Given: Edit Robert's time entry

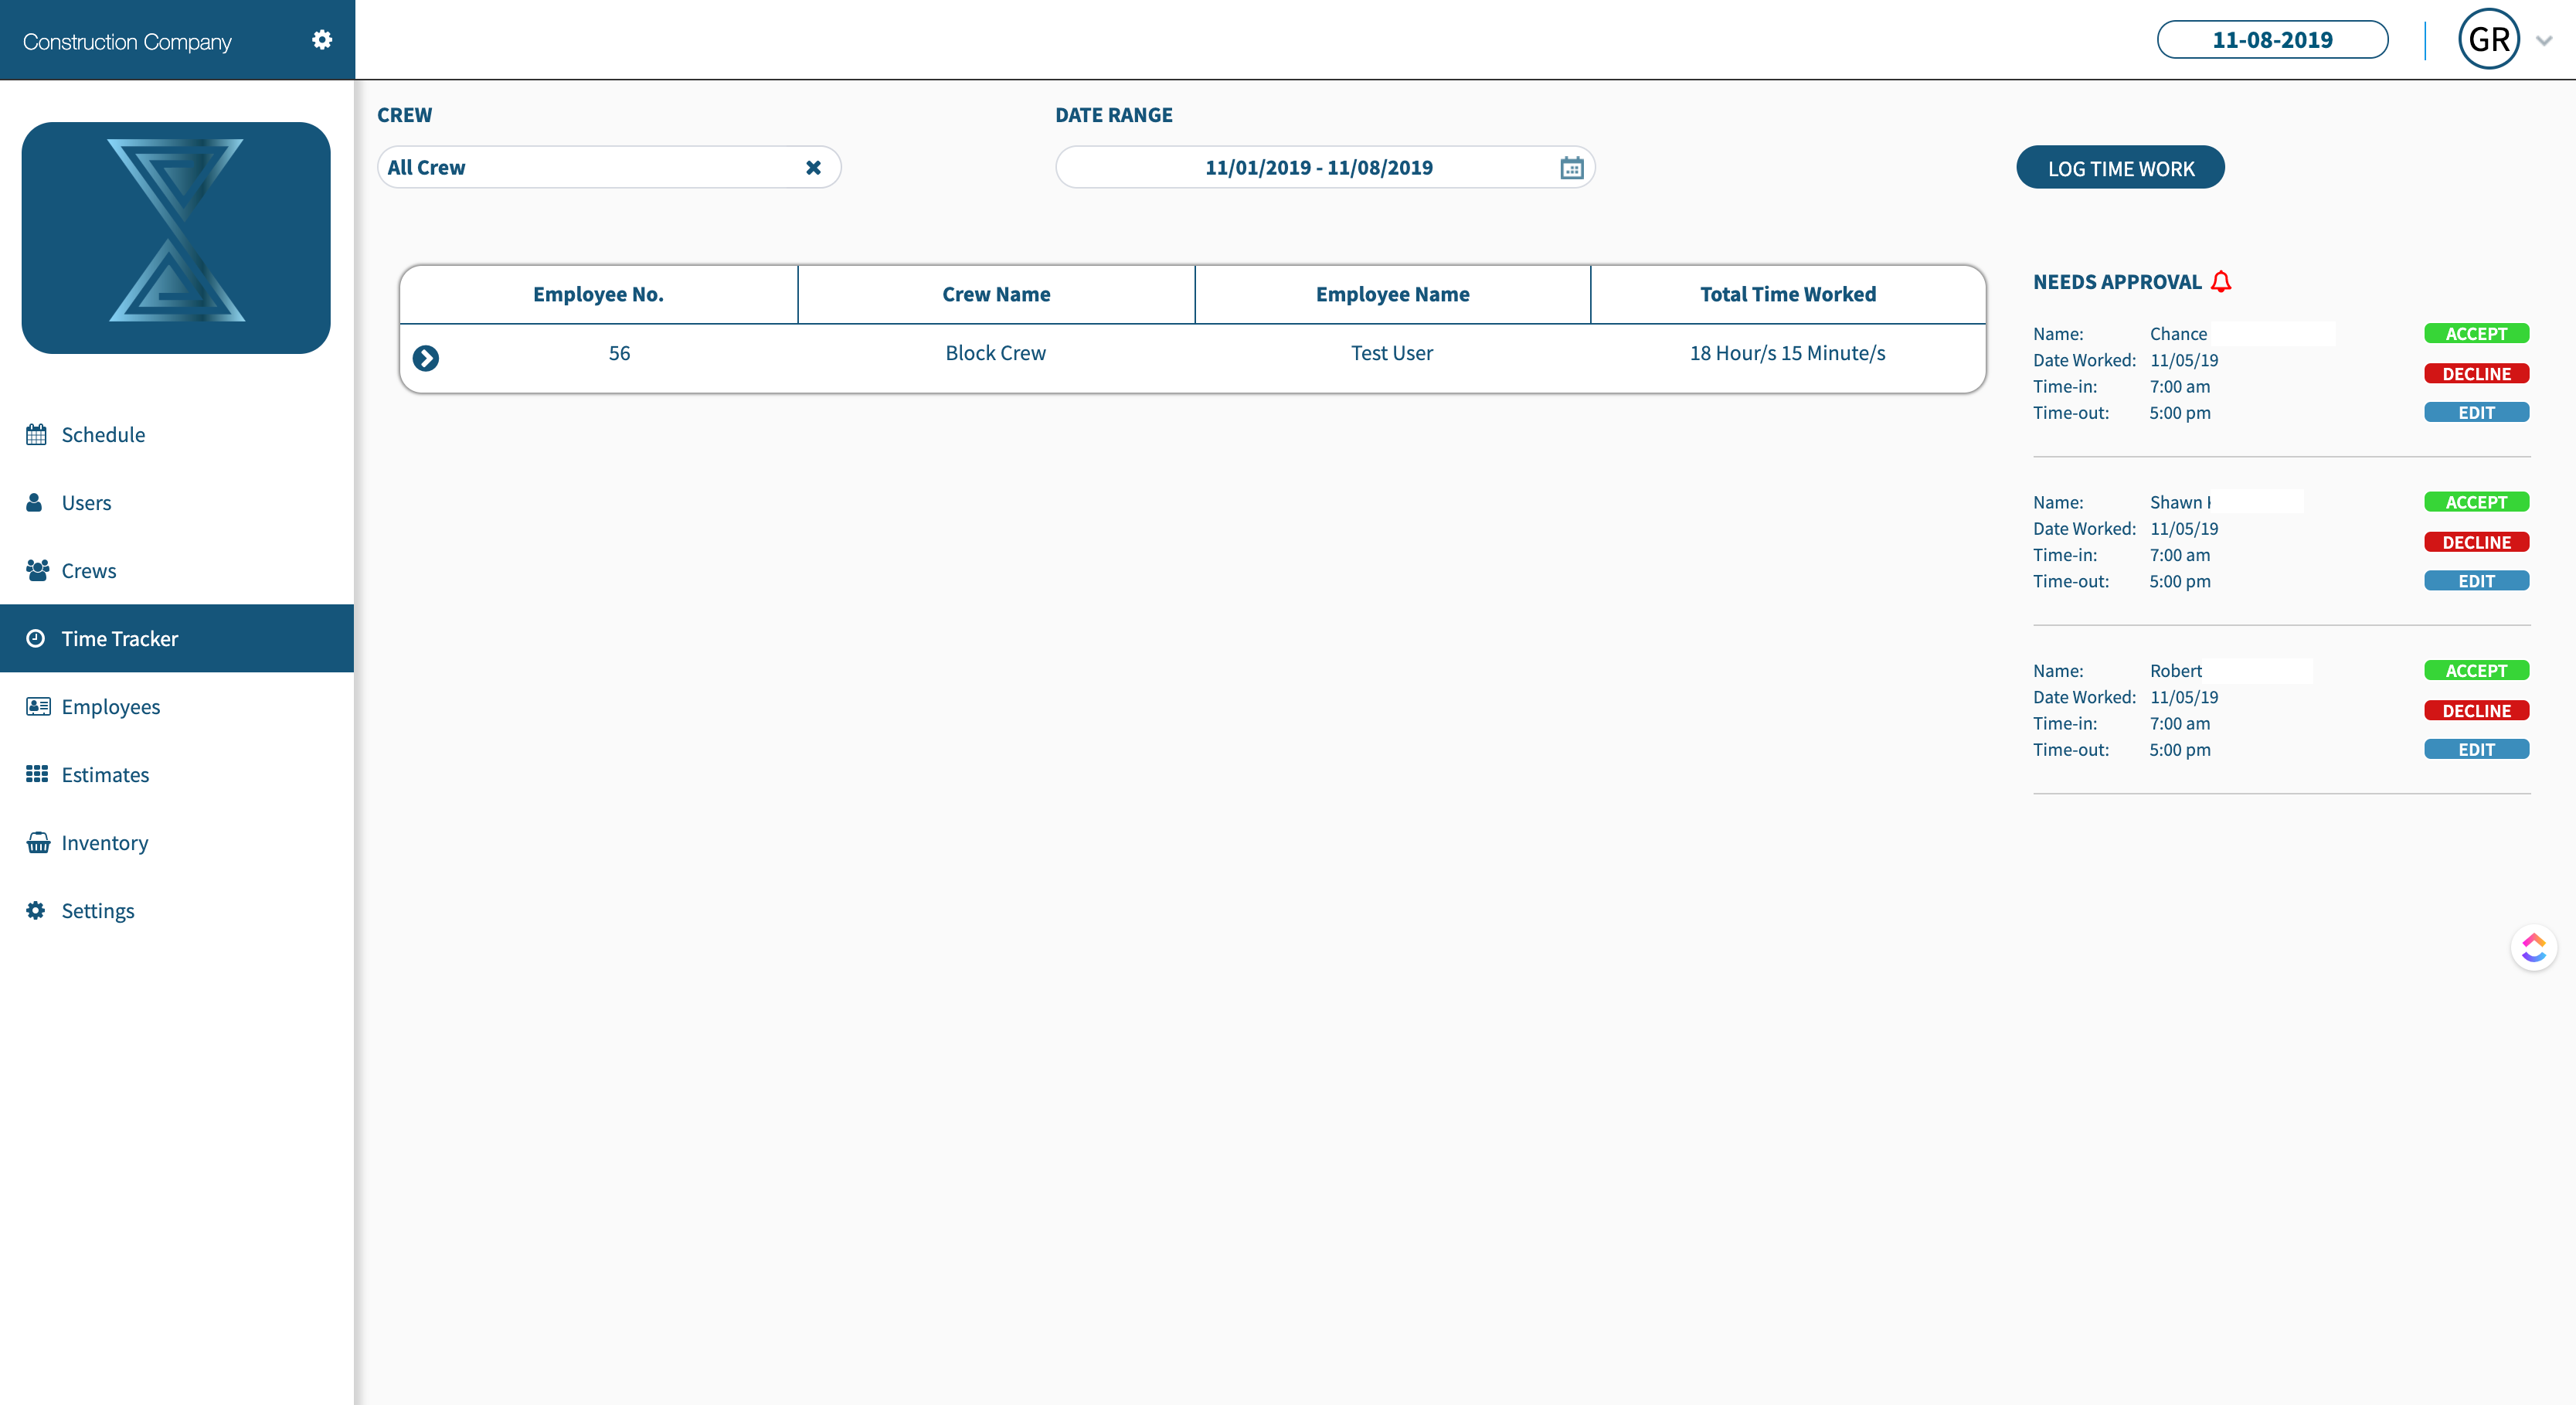Looking at the screenshot, I should coord(2476,748).
